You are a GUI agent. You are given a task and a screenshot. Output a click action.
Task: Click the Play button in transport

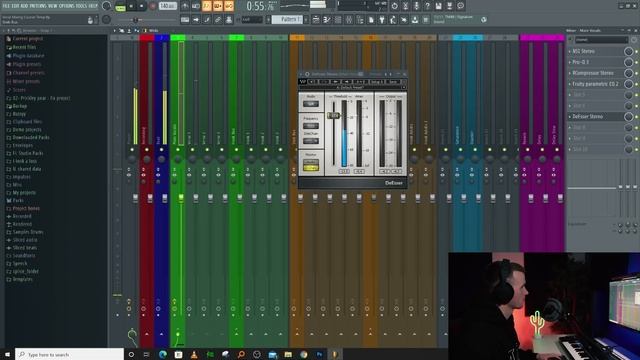131,7
